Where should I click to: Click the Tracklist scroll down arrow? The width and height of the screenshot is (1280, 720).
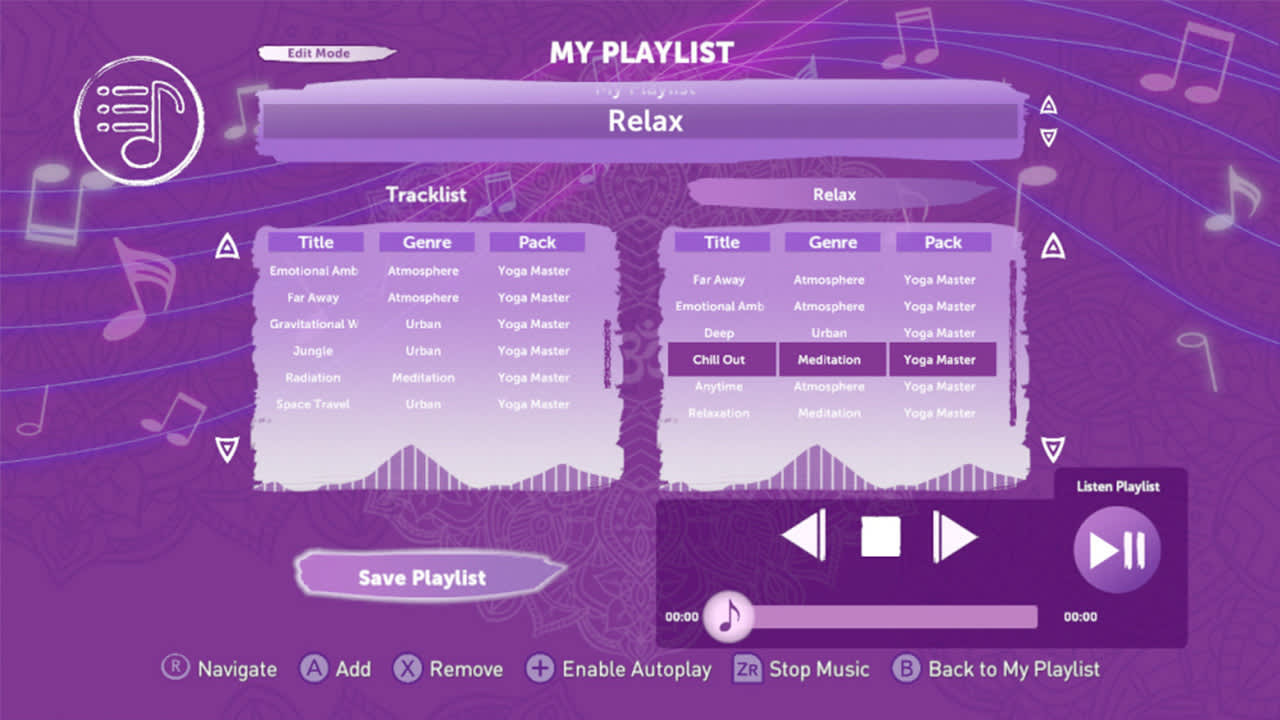coord(227,449)
